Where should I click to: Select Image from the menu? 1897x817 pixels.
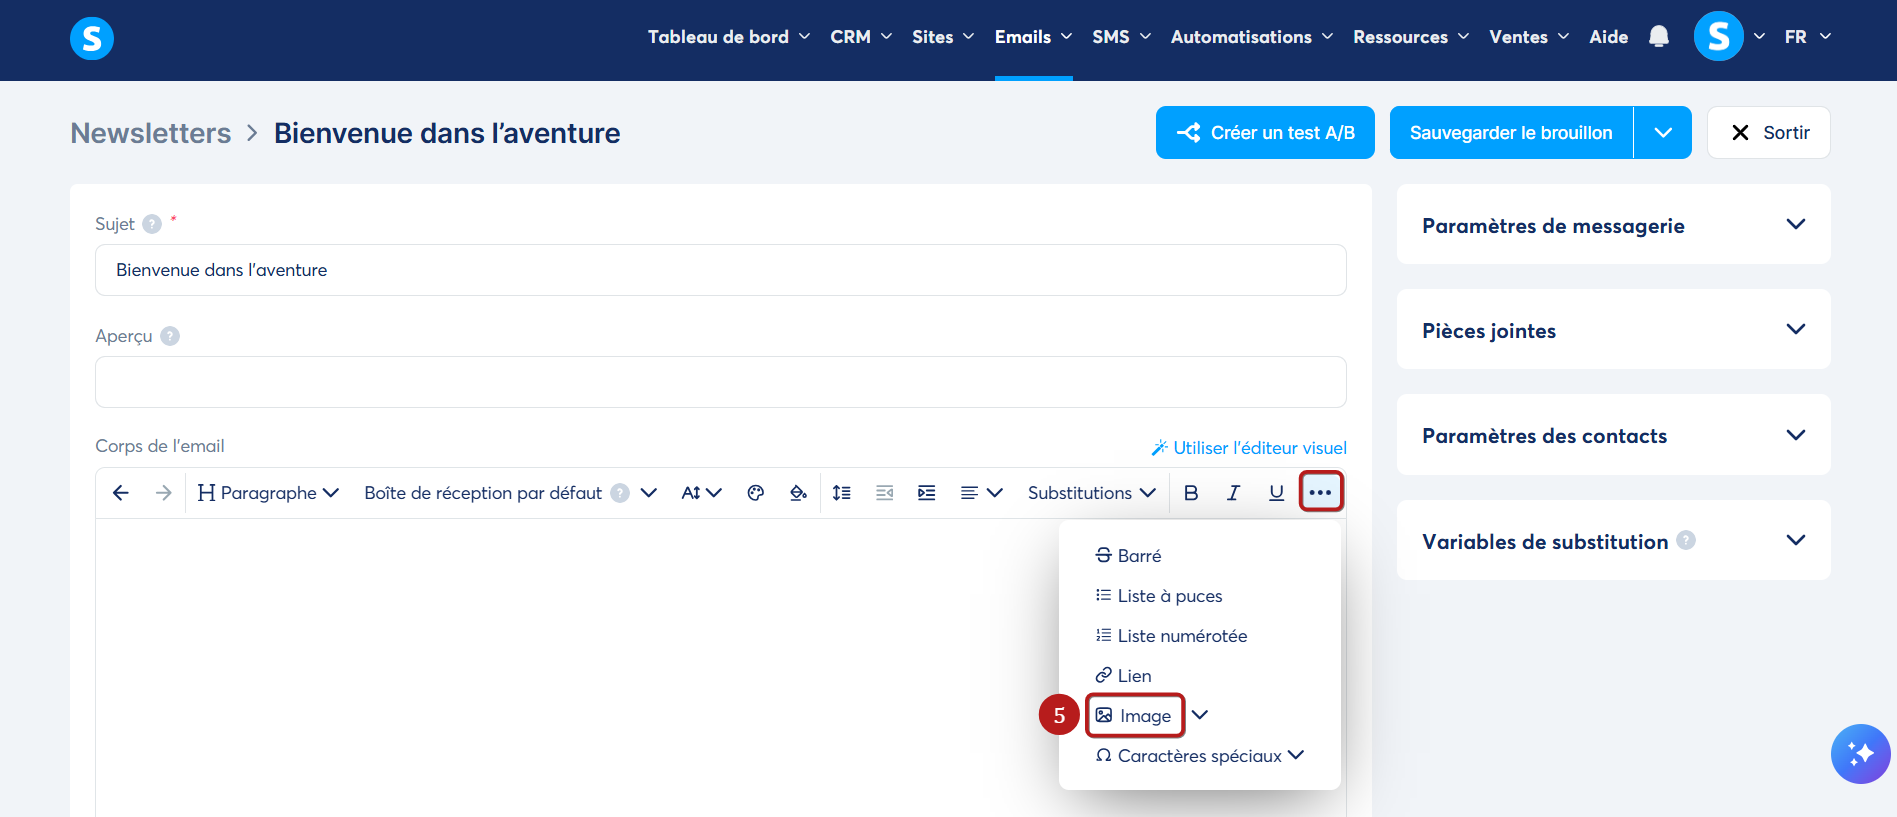[1135, 716]
